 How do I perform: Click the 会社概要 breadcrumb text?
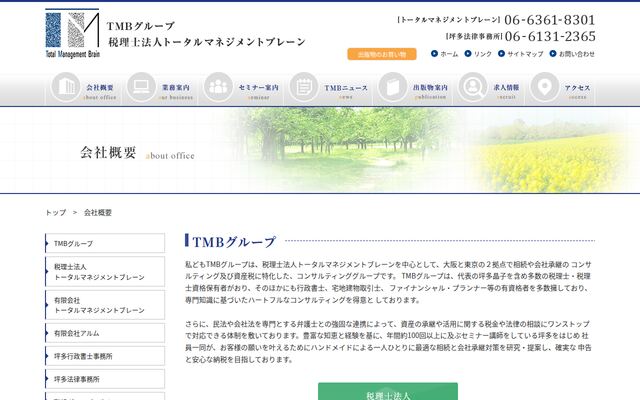tap(98, 212)
